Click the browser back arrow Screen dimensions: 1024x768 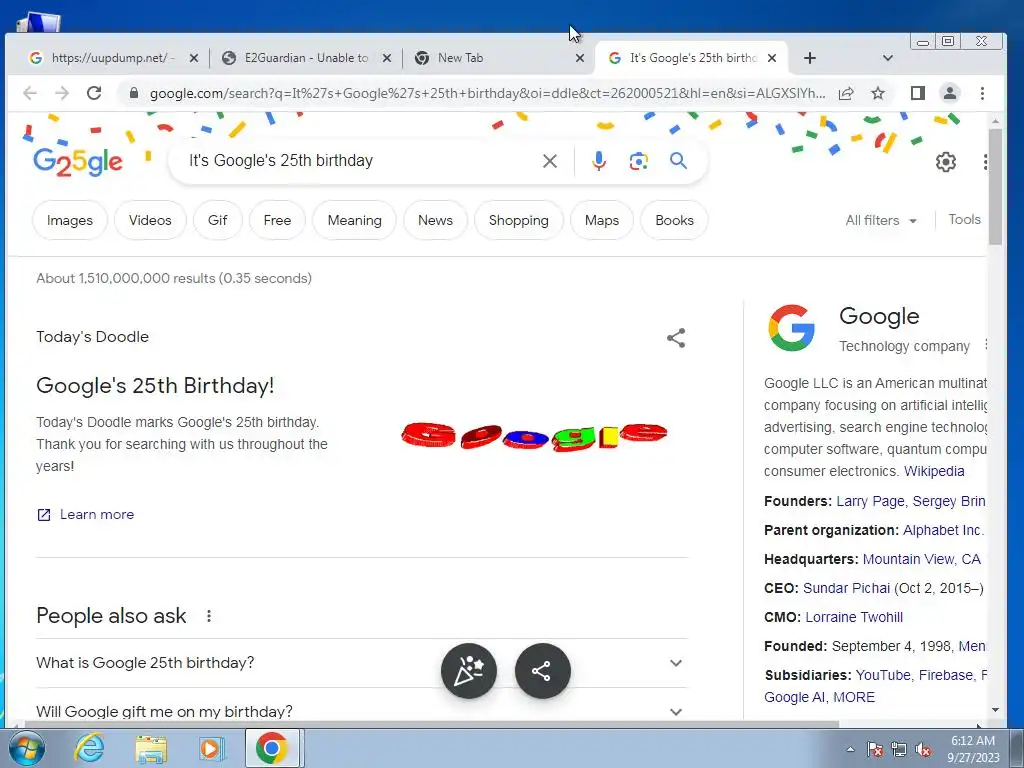(30, 93)
